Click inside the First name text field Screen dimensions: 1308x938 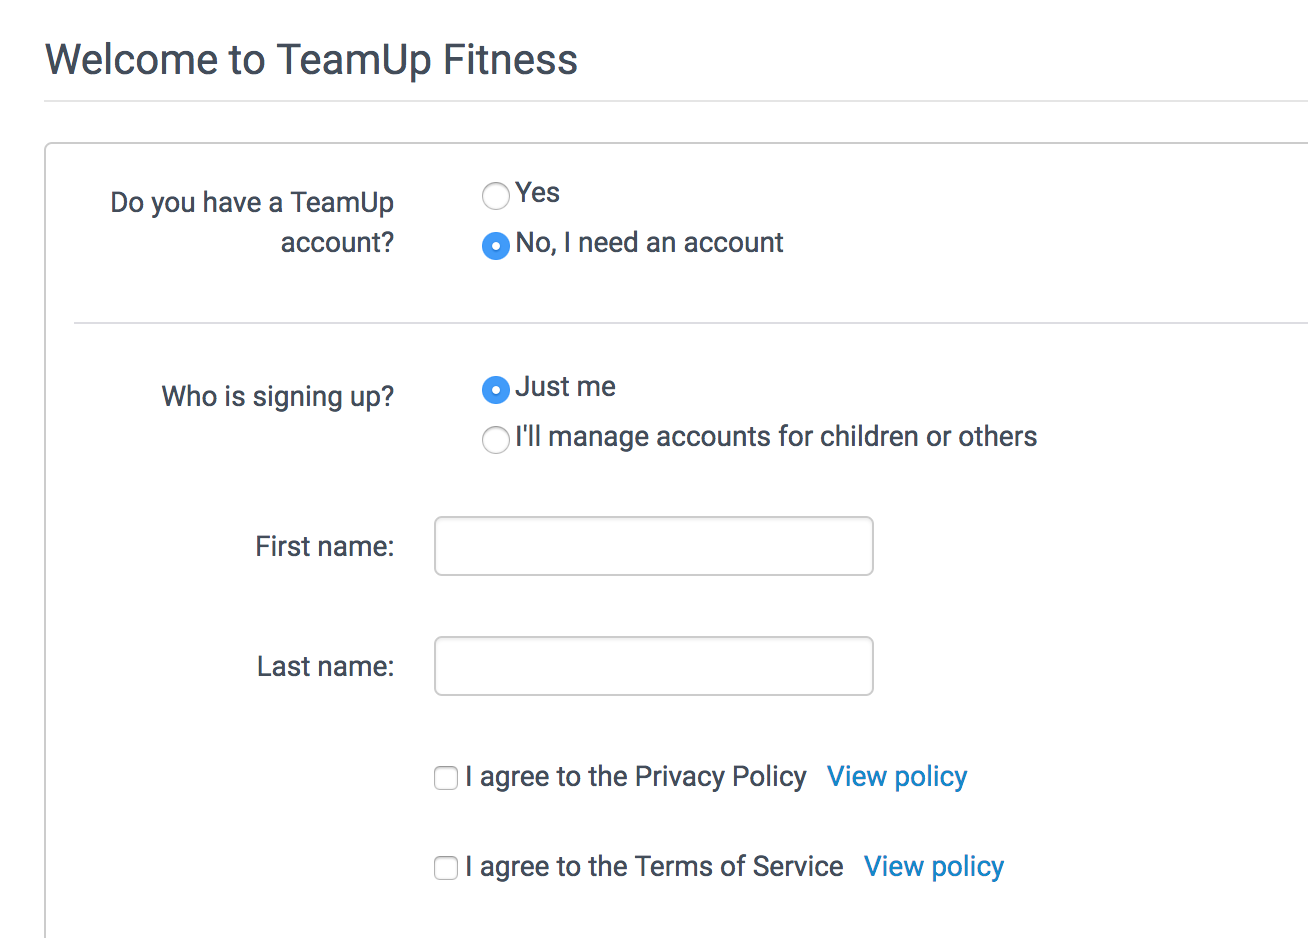coord(653,546)
